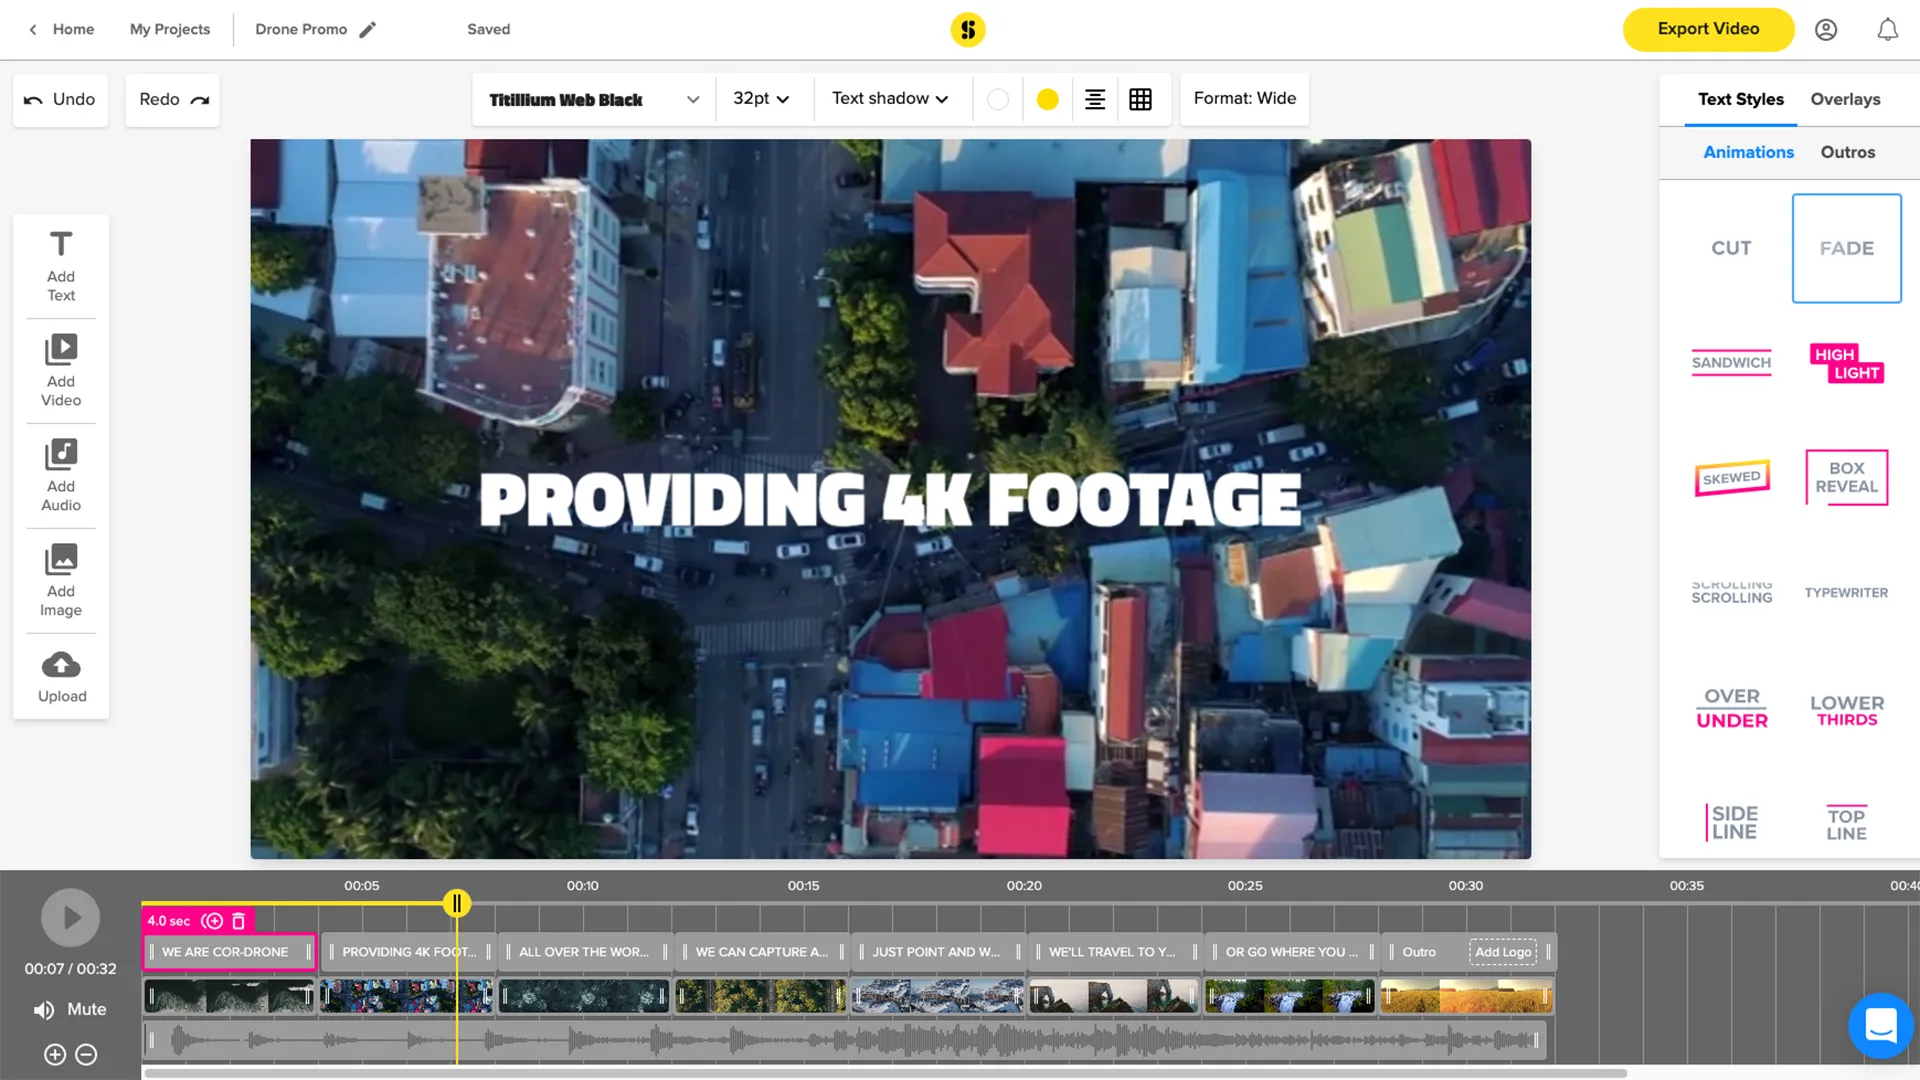Click the LOWER THIRDS animation style
Viewport: 1920px width, 1080px height.
1846,709
